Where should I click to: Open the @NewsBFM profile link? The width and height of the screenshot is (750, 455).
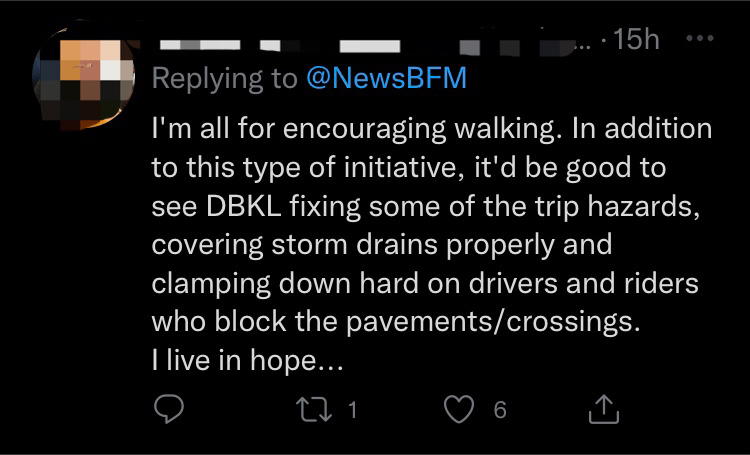(386, 78)
